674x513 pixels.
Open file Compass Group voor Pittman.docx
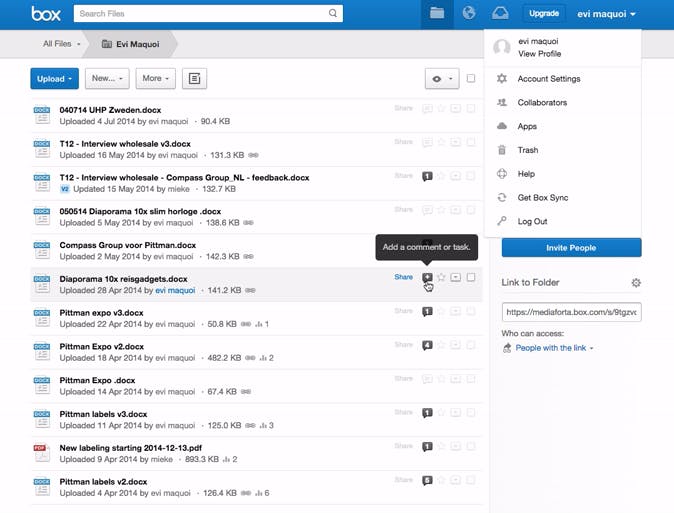pyautogui.click(x=128, y=245)
